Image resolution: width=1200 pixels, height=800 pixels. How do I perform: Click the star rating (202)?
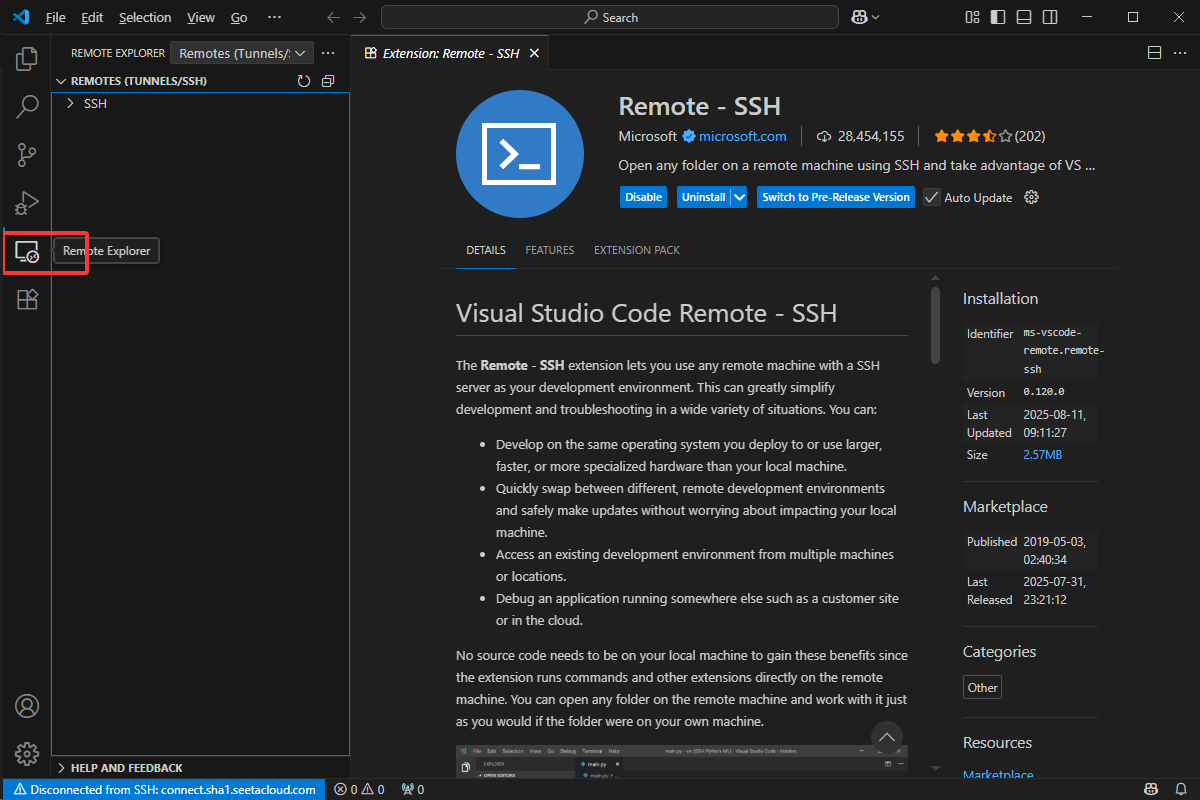[989, 136]
